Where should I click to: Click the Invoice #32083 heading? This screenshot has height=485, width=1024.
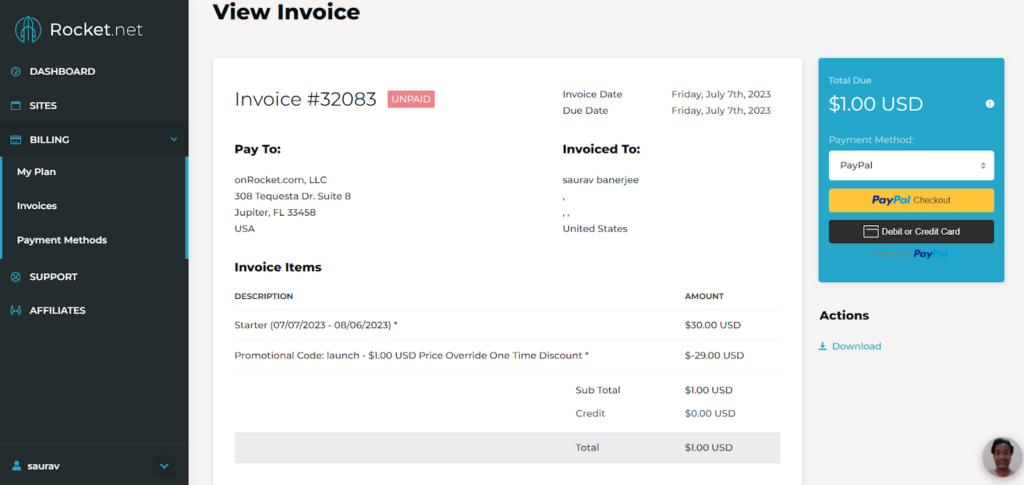306,99
